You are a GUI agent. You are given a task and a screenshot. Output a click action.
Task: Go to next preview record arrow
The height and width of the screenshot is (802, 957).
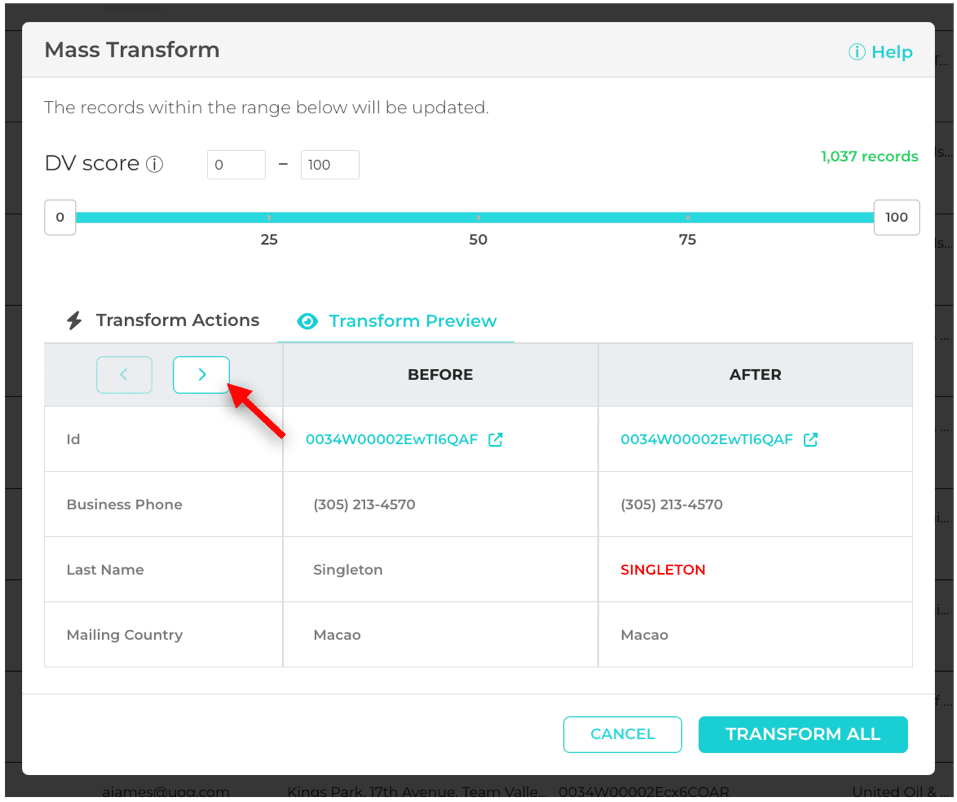click(201, 375)
